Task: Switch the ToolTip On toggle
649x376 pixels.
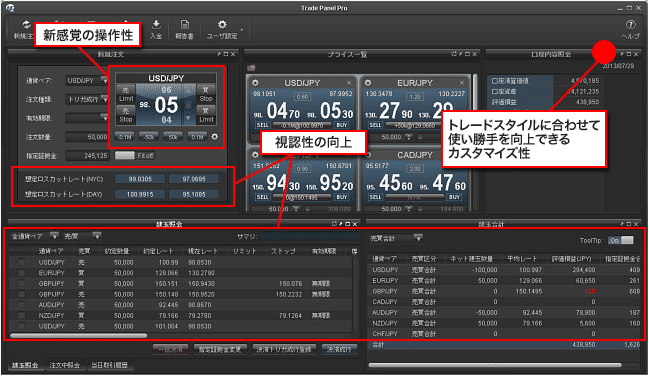Action: [621, 240]
